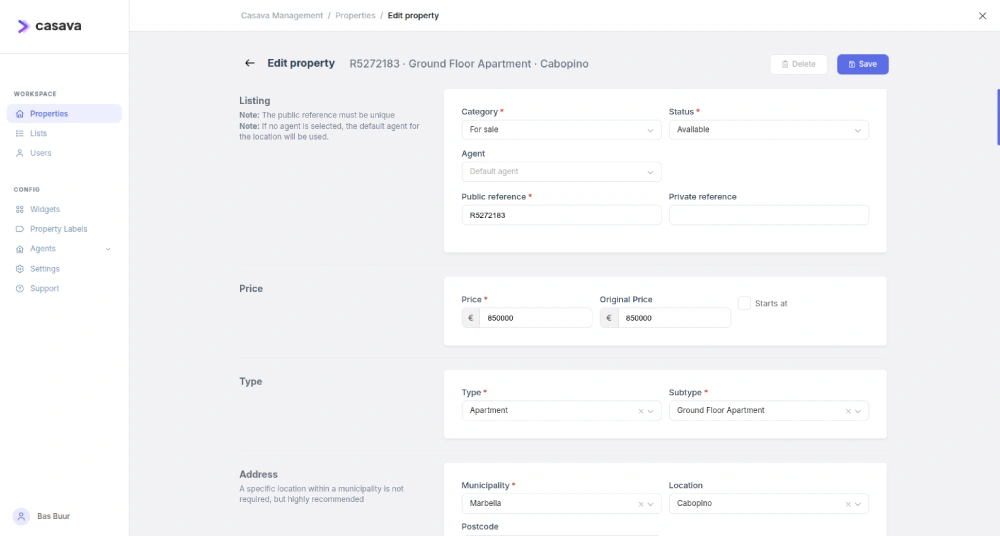Click the Agents icon in sidebar

[x=20, y=249]
